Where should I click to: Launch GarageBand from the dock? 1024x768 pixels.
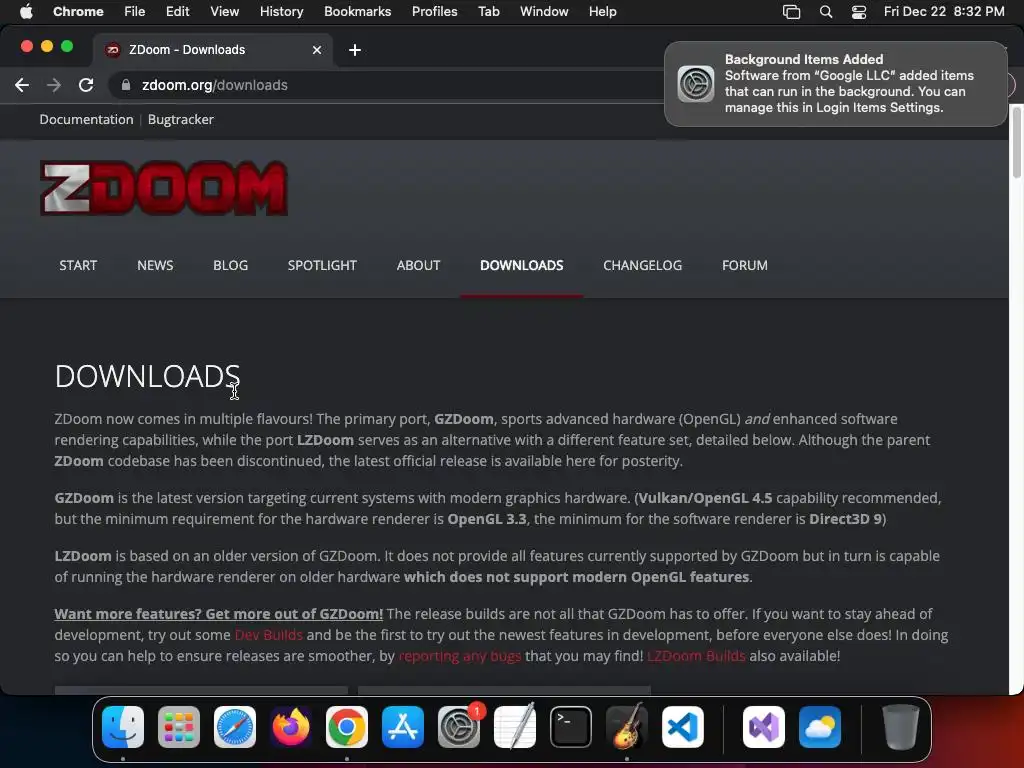point(627,727)
